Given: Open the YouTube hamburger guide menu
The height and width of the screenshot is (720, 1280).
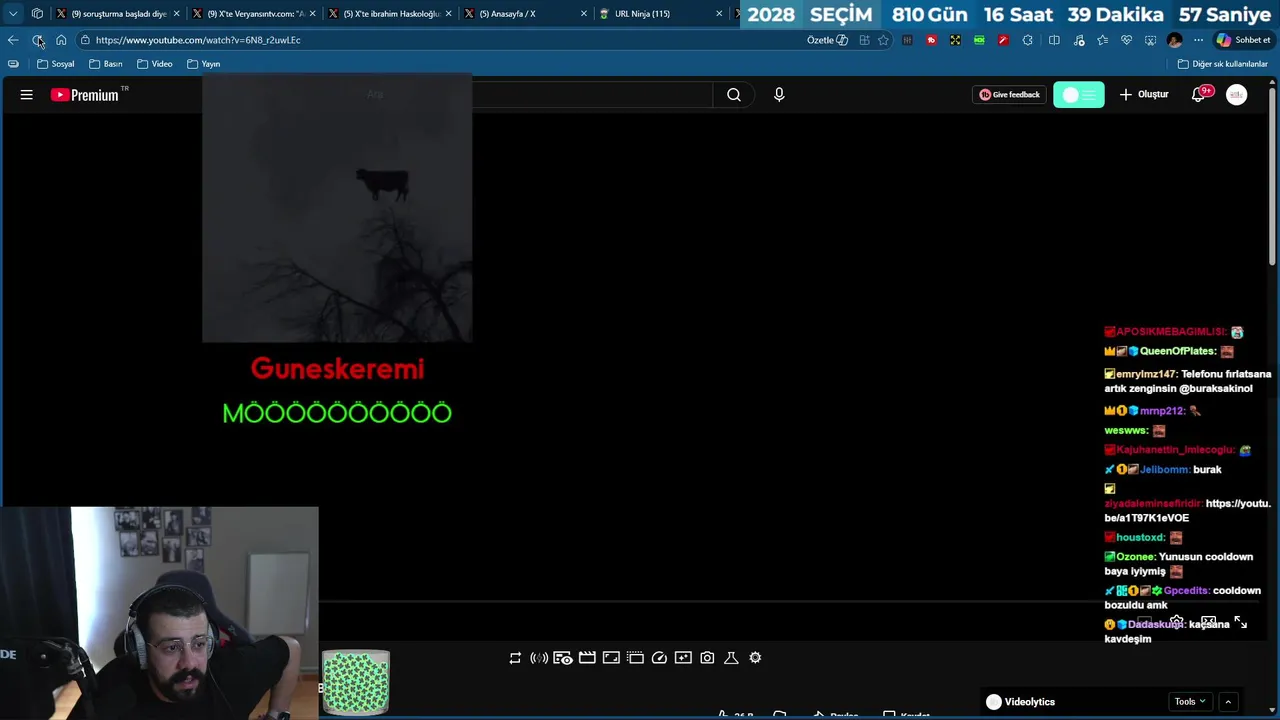Looking at the screenshot, I should pos(27,95).
